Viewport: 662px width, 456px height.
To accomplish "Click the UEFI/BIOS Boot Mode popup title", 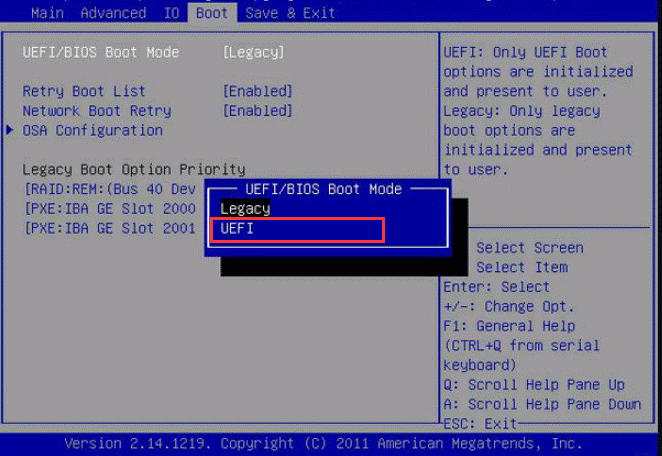I will click(322, 189).
